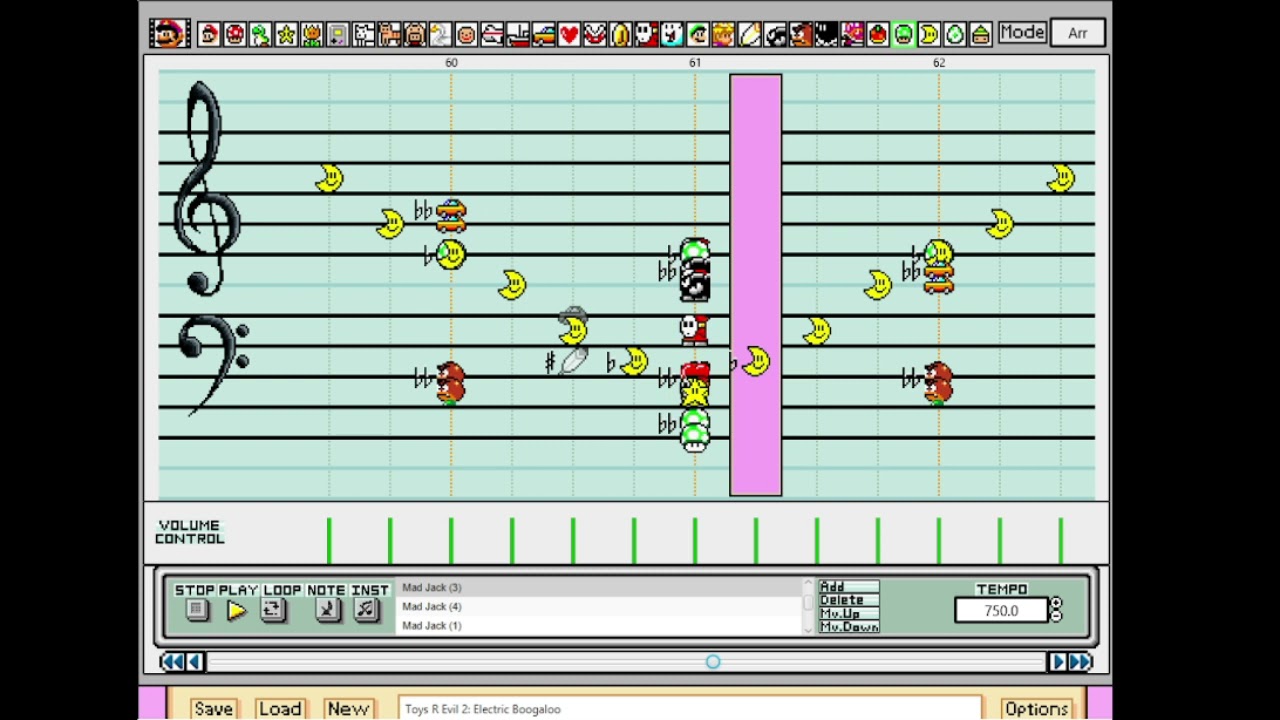Select the Cat instrument icon
This screenshot has width=1280, height=720.
pyautogui.click(x=389, y=34)
